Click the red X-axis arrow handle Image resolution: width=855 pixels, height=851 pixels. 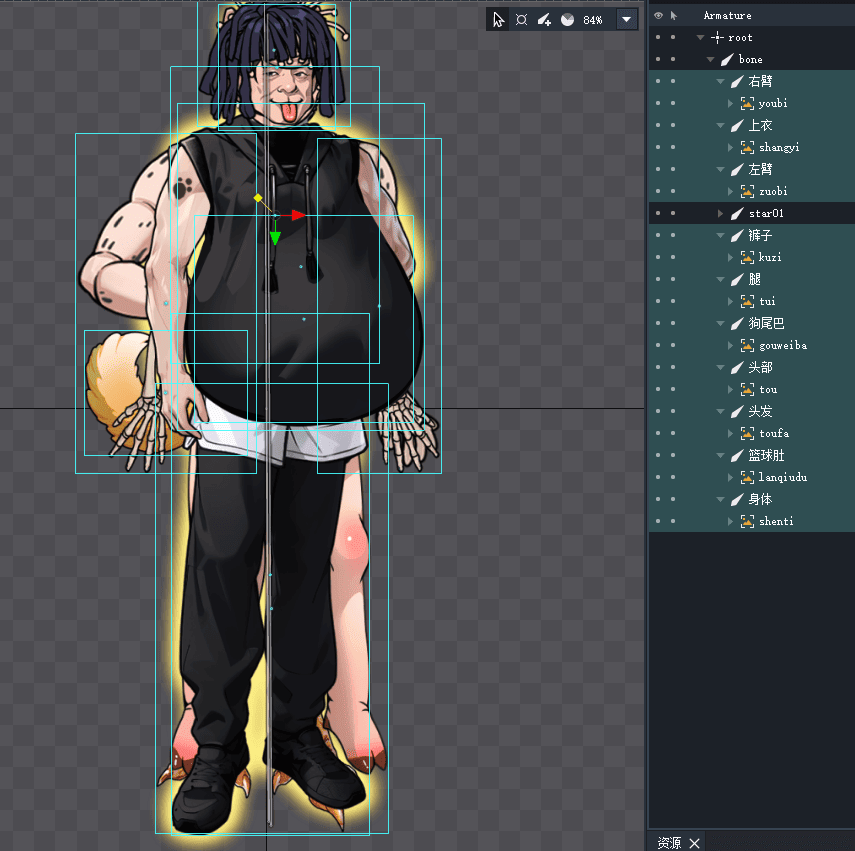298,215
